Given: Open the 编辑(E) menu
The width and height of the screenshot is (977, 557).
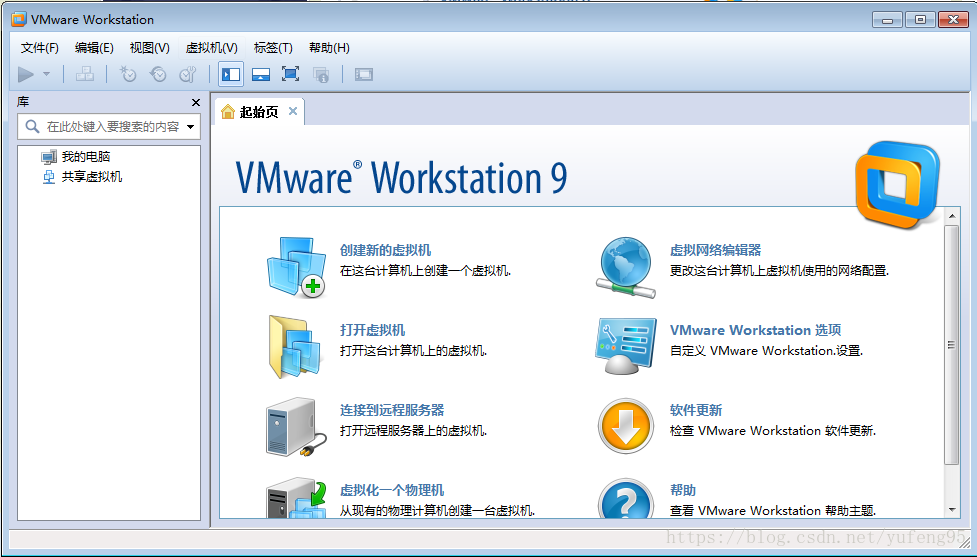Looking at the screenshot, I should pos(94,48).
